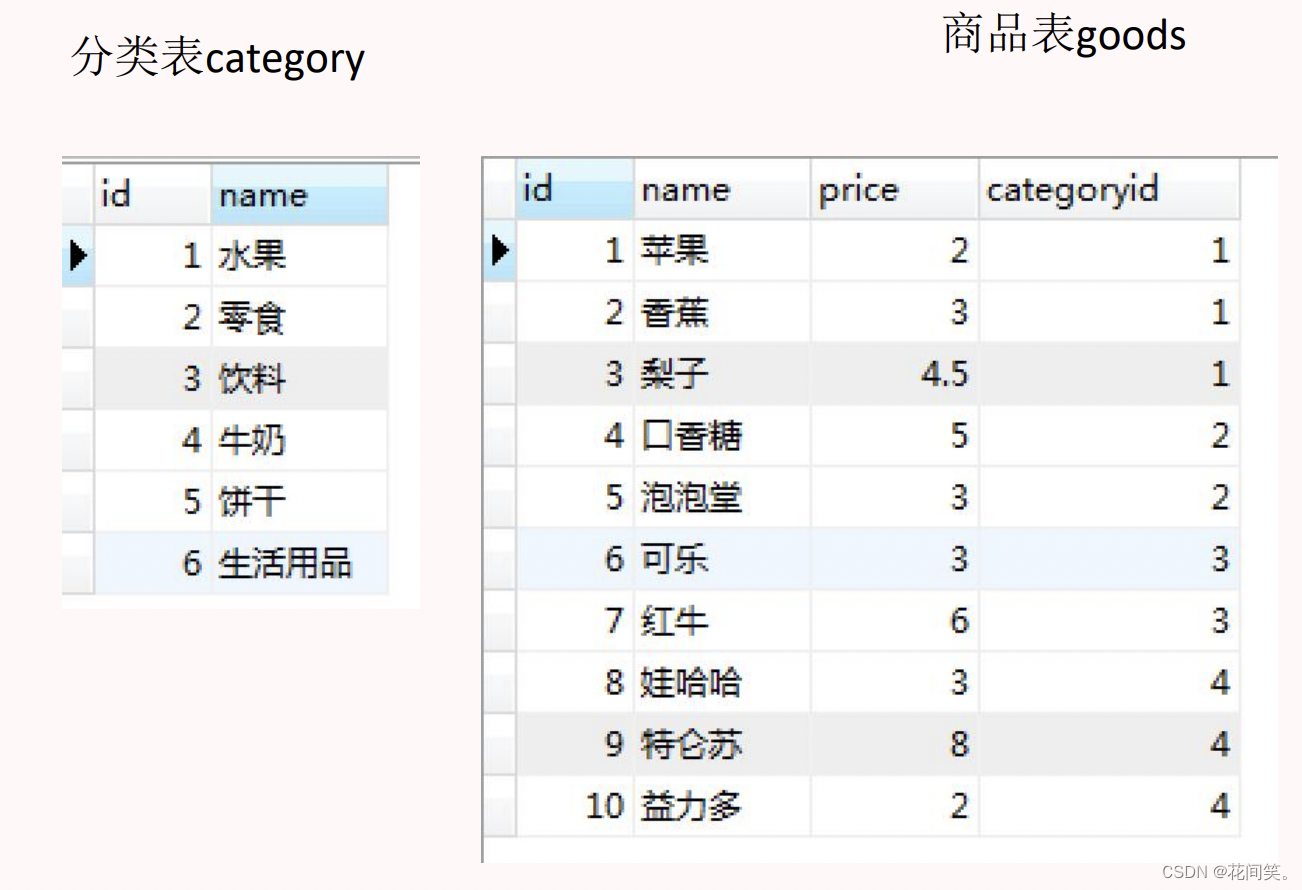The height and width of the screenshot is (890, 1302).
Task: Click the price cell of the 益力多 row
Action: click(894, 806)
